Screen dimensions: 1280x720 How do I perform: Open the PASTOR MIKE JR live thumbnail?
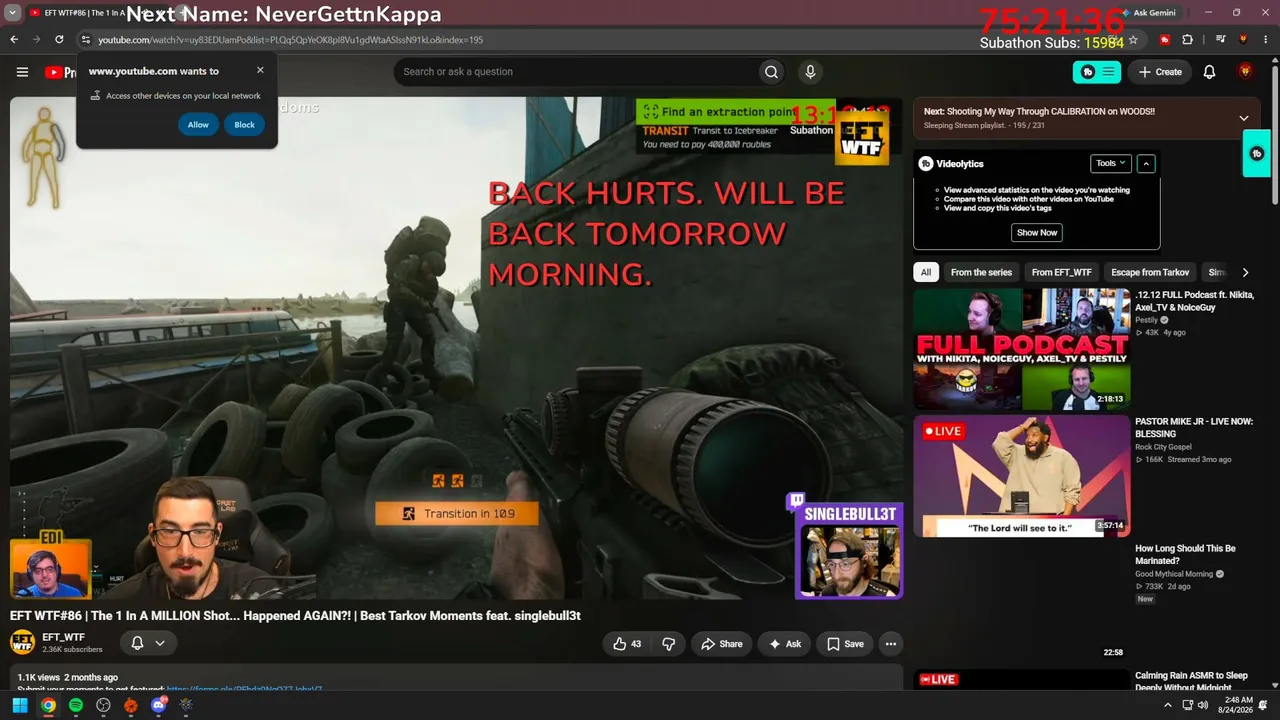(1022, 476)
